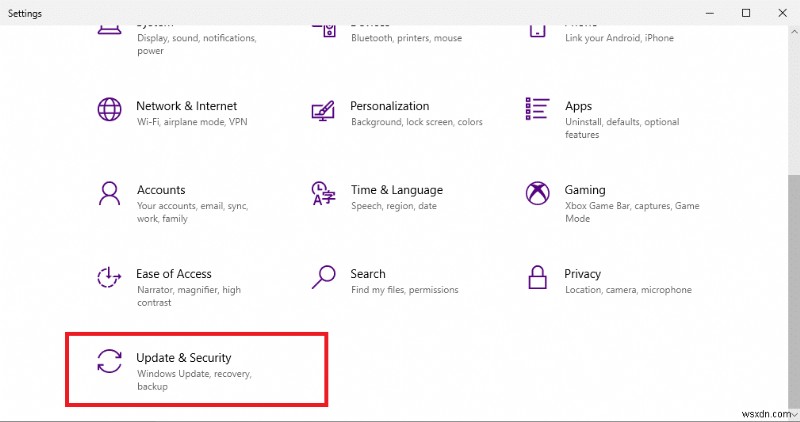Click the Ease of Access icon
Screen dimensions: 800x422
[x=109, y=277]
